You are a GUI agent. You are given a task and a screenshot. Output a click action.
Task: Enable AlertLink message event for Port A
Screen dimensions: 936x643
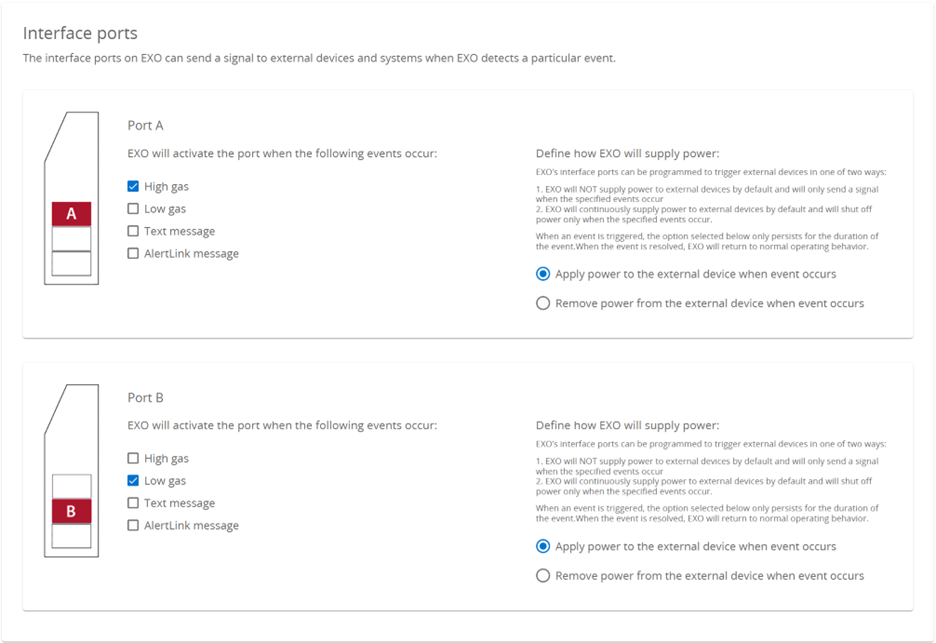133,253
